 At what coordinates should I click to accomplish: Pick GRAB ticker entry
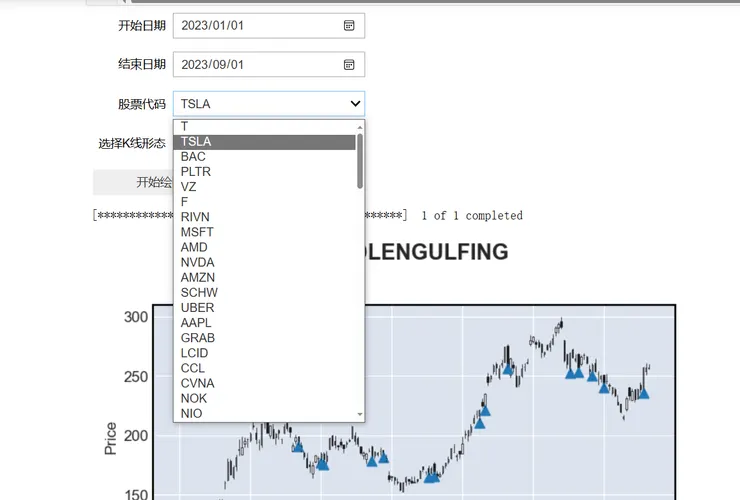[x=264, y=338]
